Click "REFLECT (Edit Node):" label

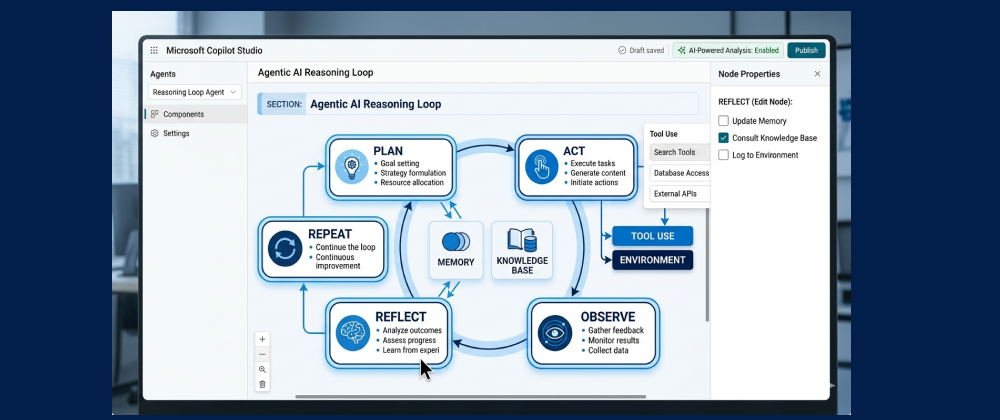755,102
